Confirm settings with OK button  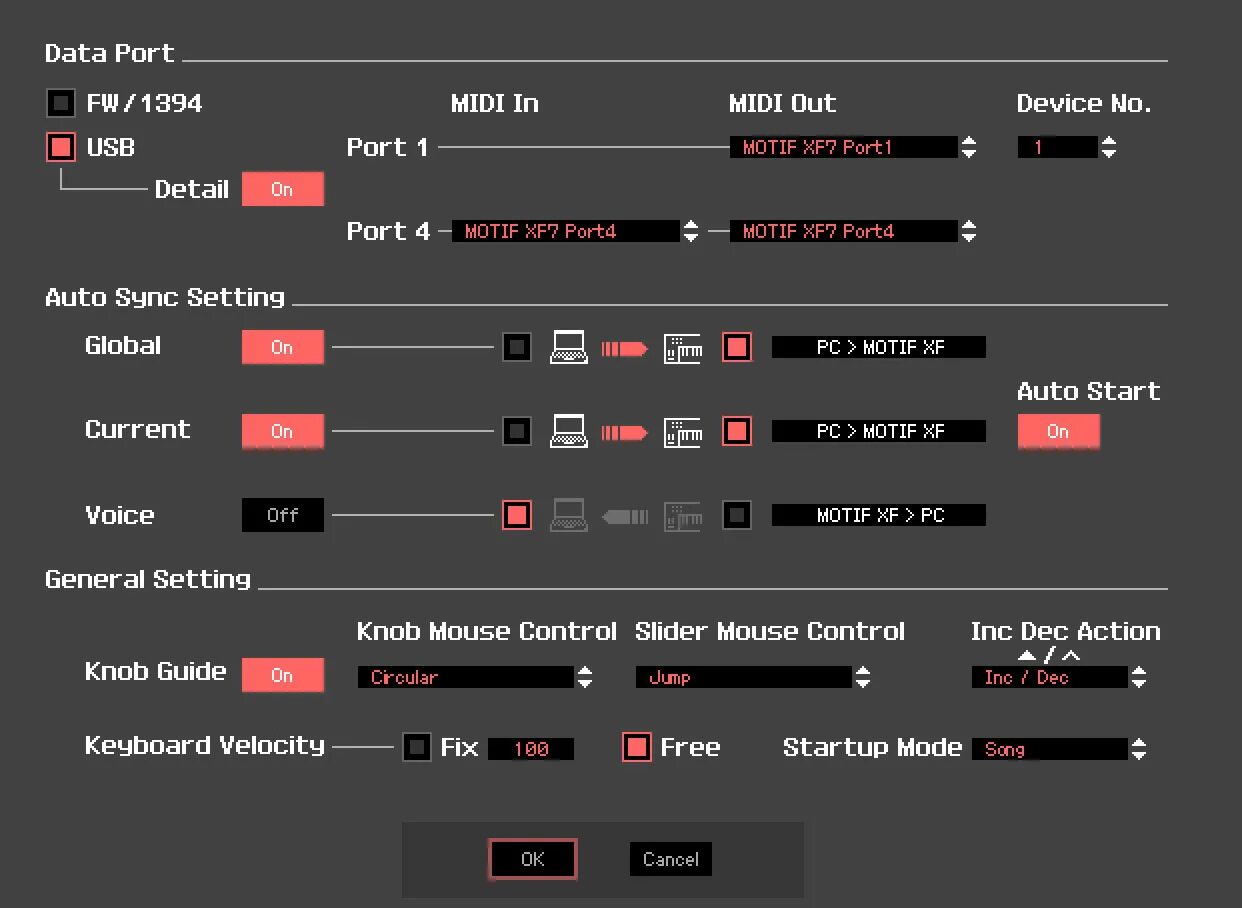point(533,859)
